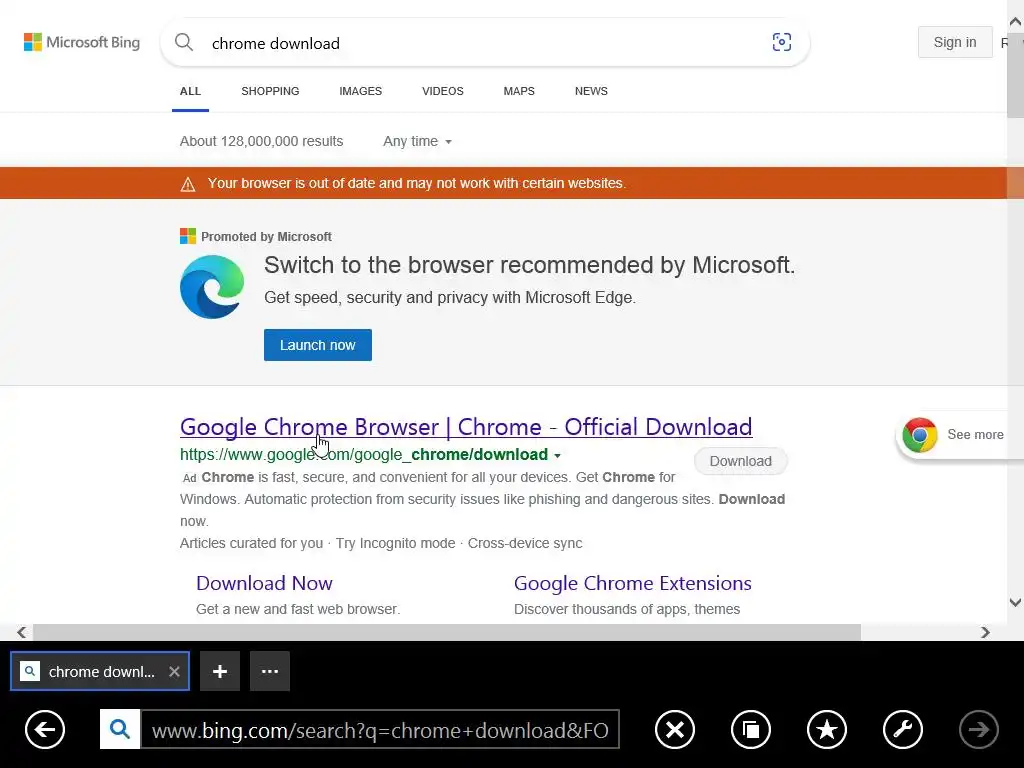The image size is (1024, 768).
Task: Click the Microsoft Edge logo
Action: point(212,287)
